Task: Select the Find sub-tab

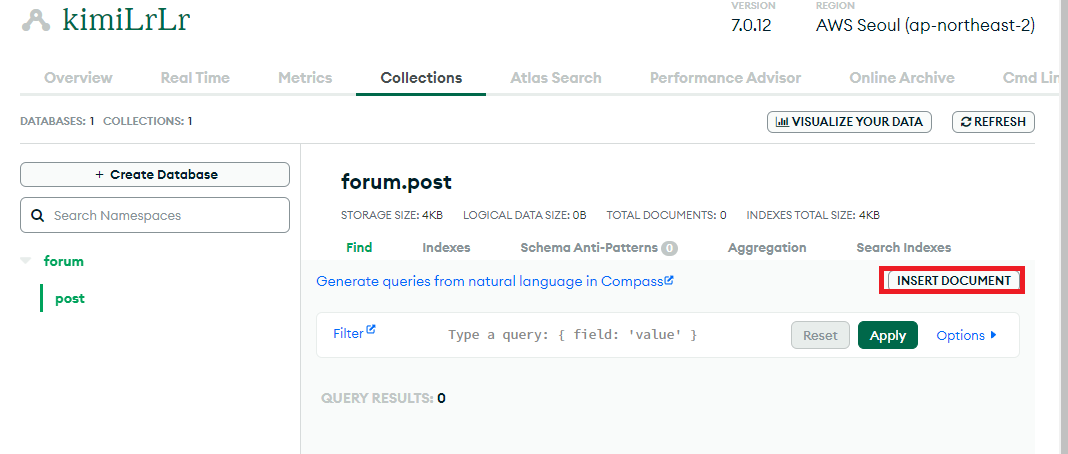Action: point(359,248)
